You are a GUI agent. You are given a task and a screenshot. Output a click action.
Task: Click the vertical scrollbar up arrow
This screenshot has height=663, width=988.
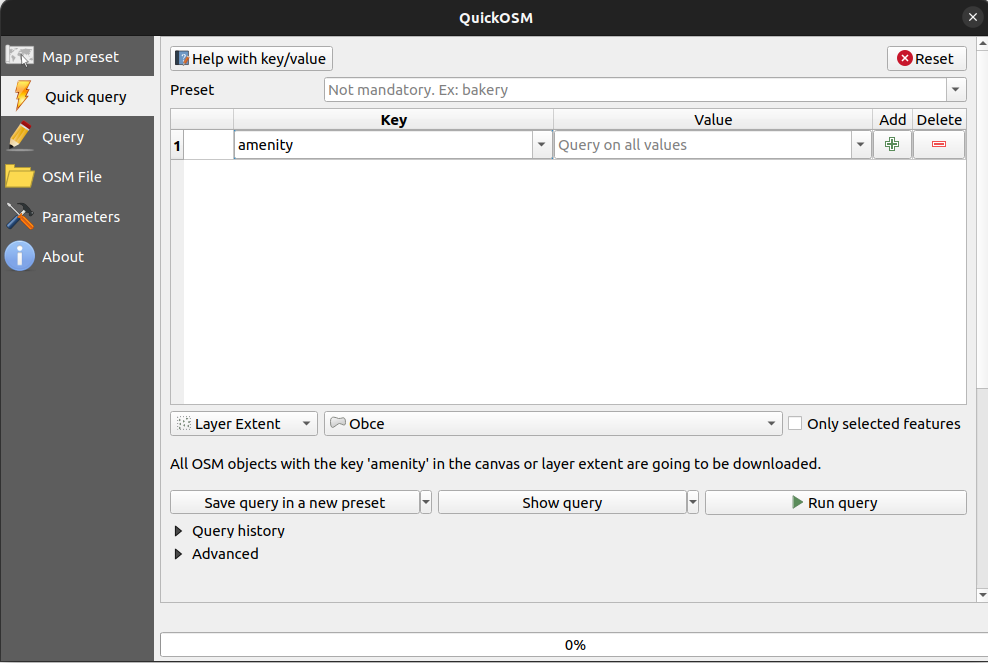[982, 43]
